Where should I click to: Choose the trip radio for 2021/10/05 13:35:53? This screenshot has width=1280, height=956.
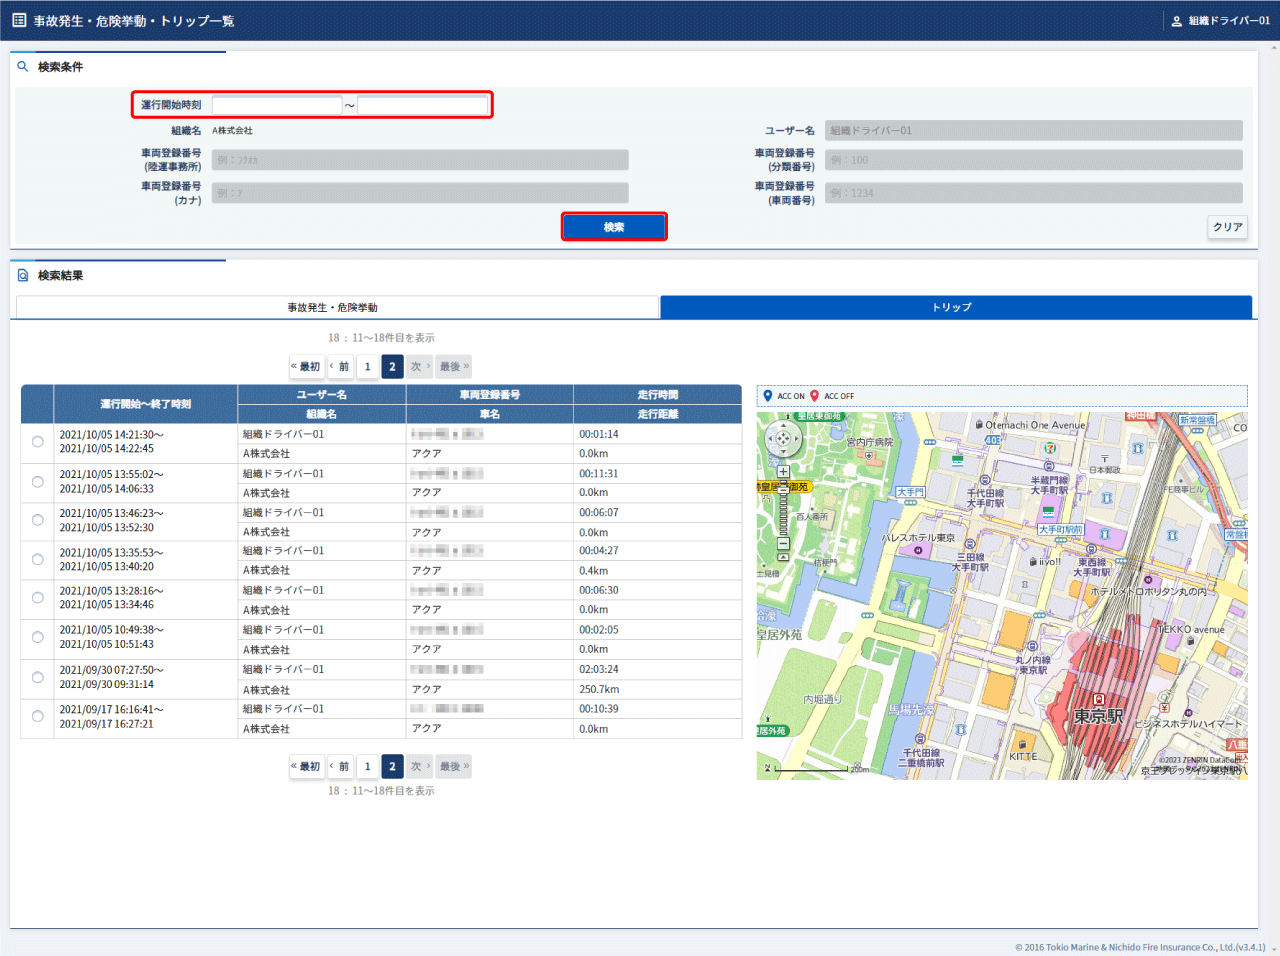pos(38,559)
